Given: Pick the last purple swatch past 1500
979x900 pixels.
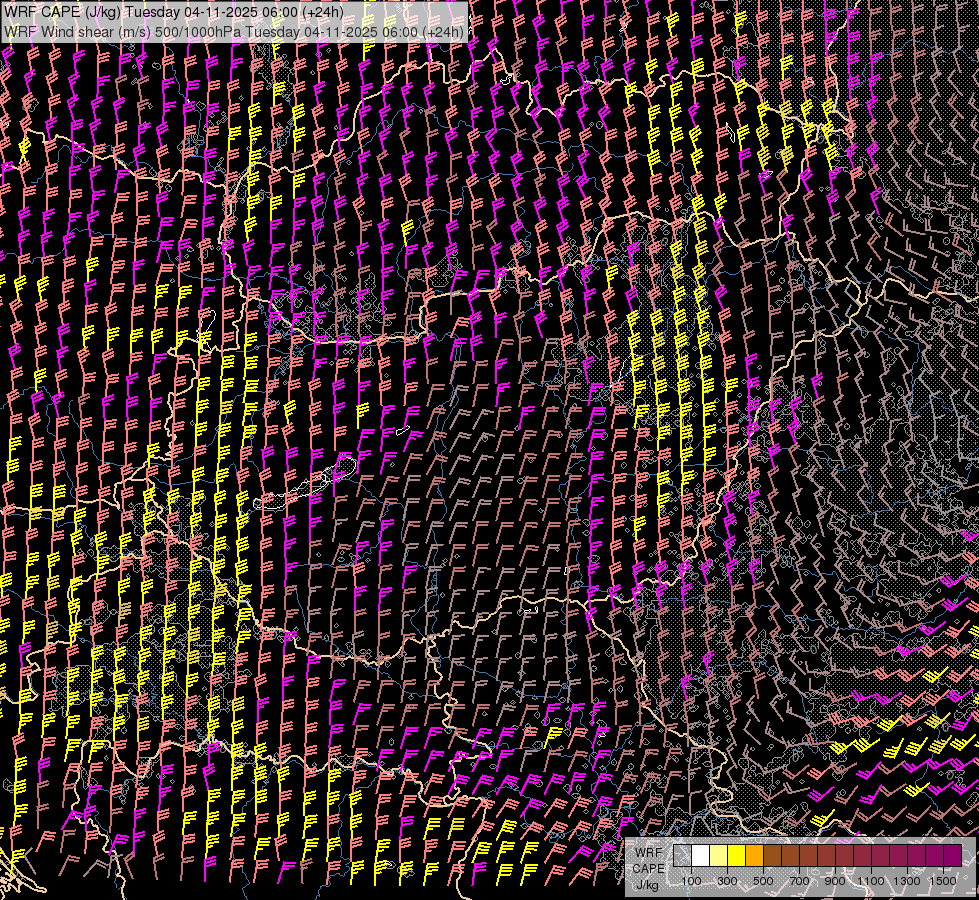Looking at the screenshot, I should point(952,856).
